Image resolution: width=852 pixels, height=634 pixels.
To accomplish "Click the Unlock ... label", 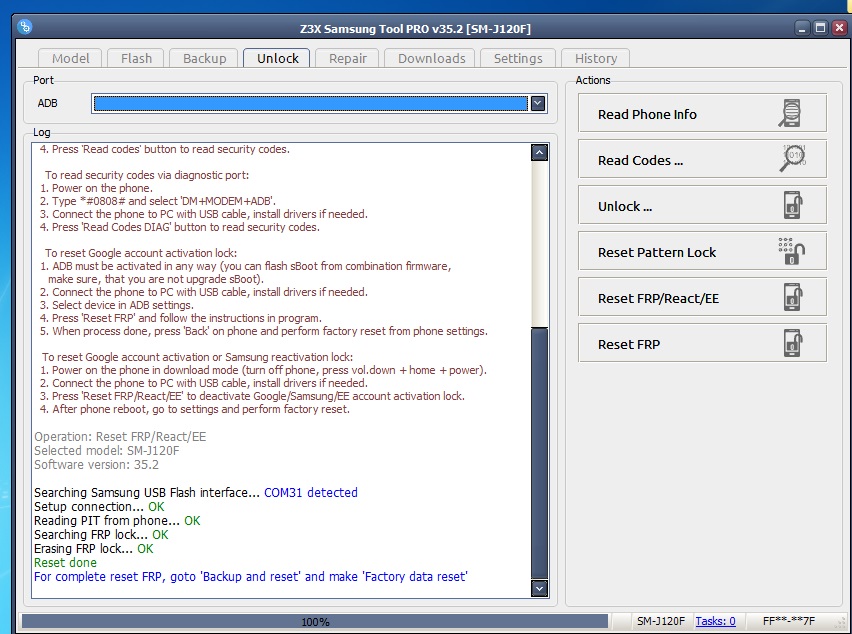I will tap(625, 206).
